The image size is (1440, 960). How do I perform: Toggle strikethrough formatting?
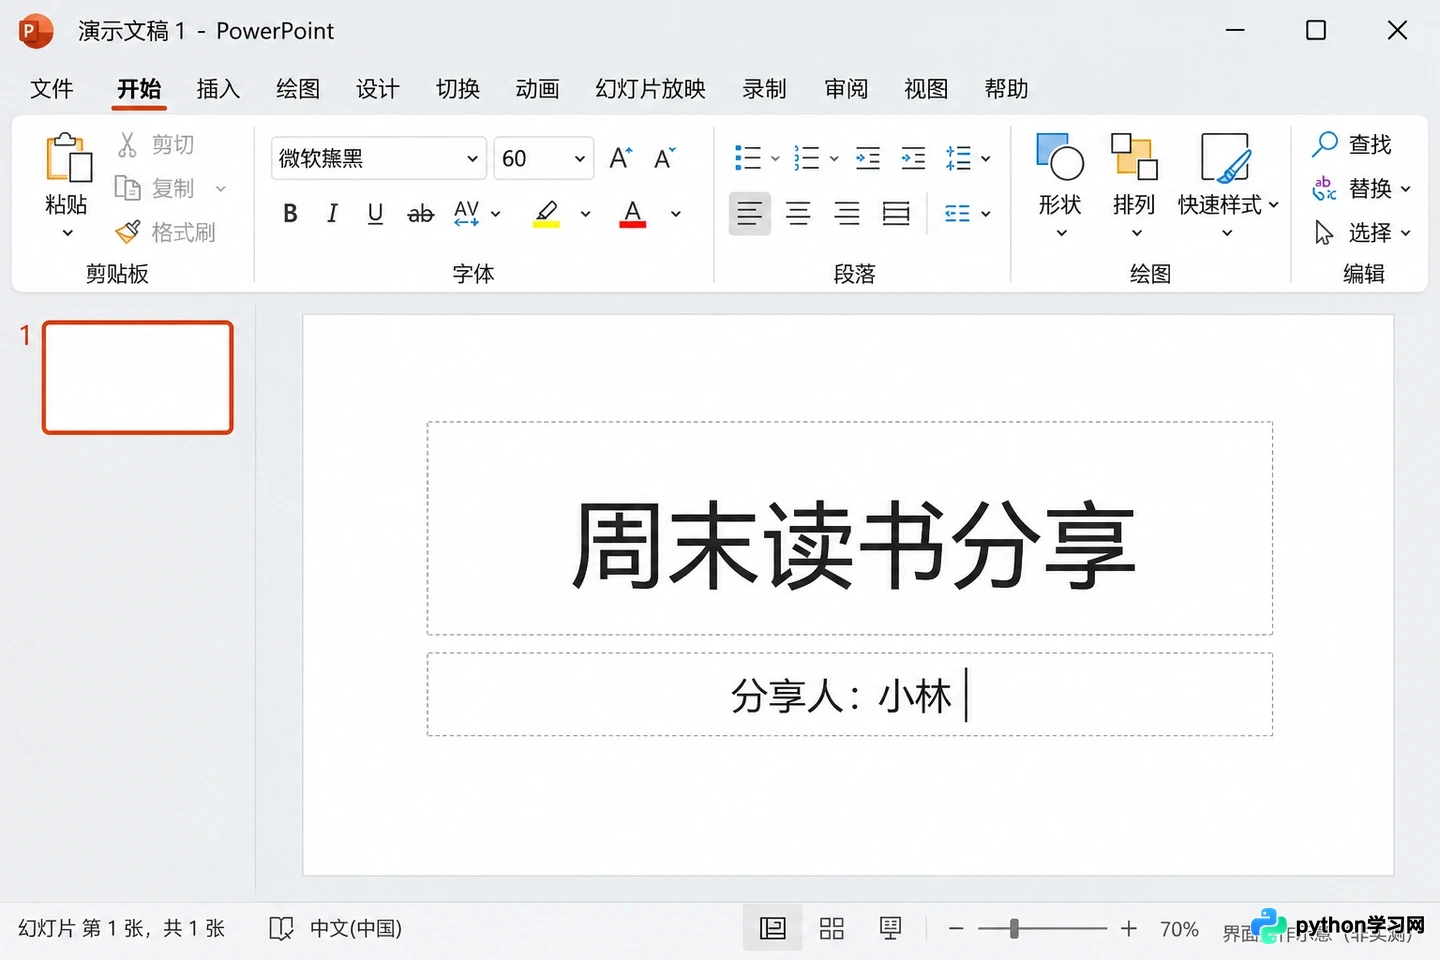click(x=420, y=213)
